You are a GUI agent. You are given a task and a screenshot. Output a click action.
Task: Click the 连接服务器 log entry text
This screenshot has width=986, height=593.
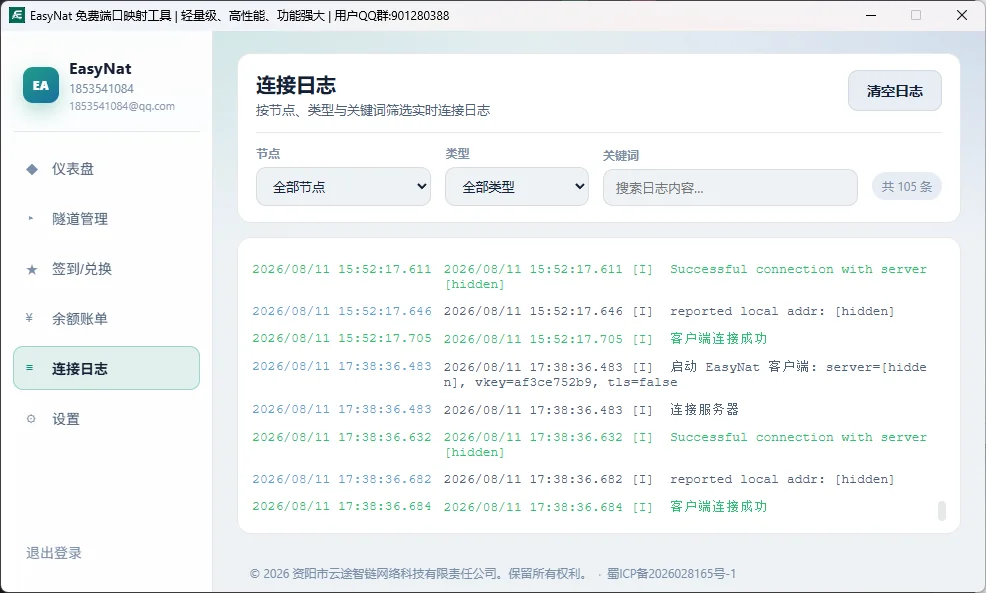[704, 409]
